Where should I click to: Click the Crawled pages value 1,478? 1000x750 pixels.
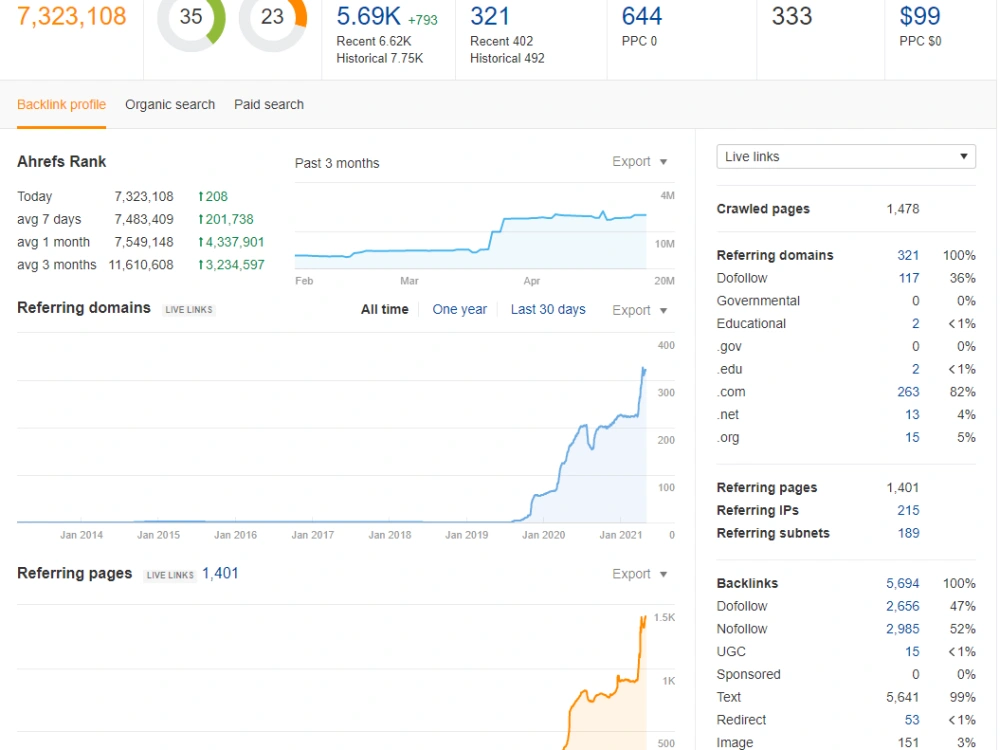pos(902,209)
